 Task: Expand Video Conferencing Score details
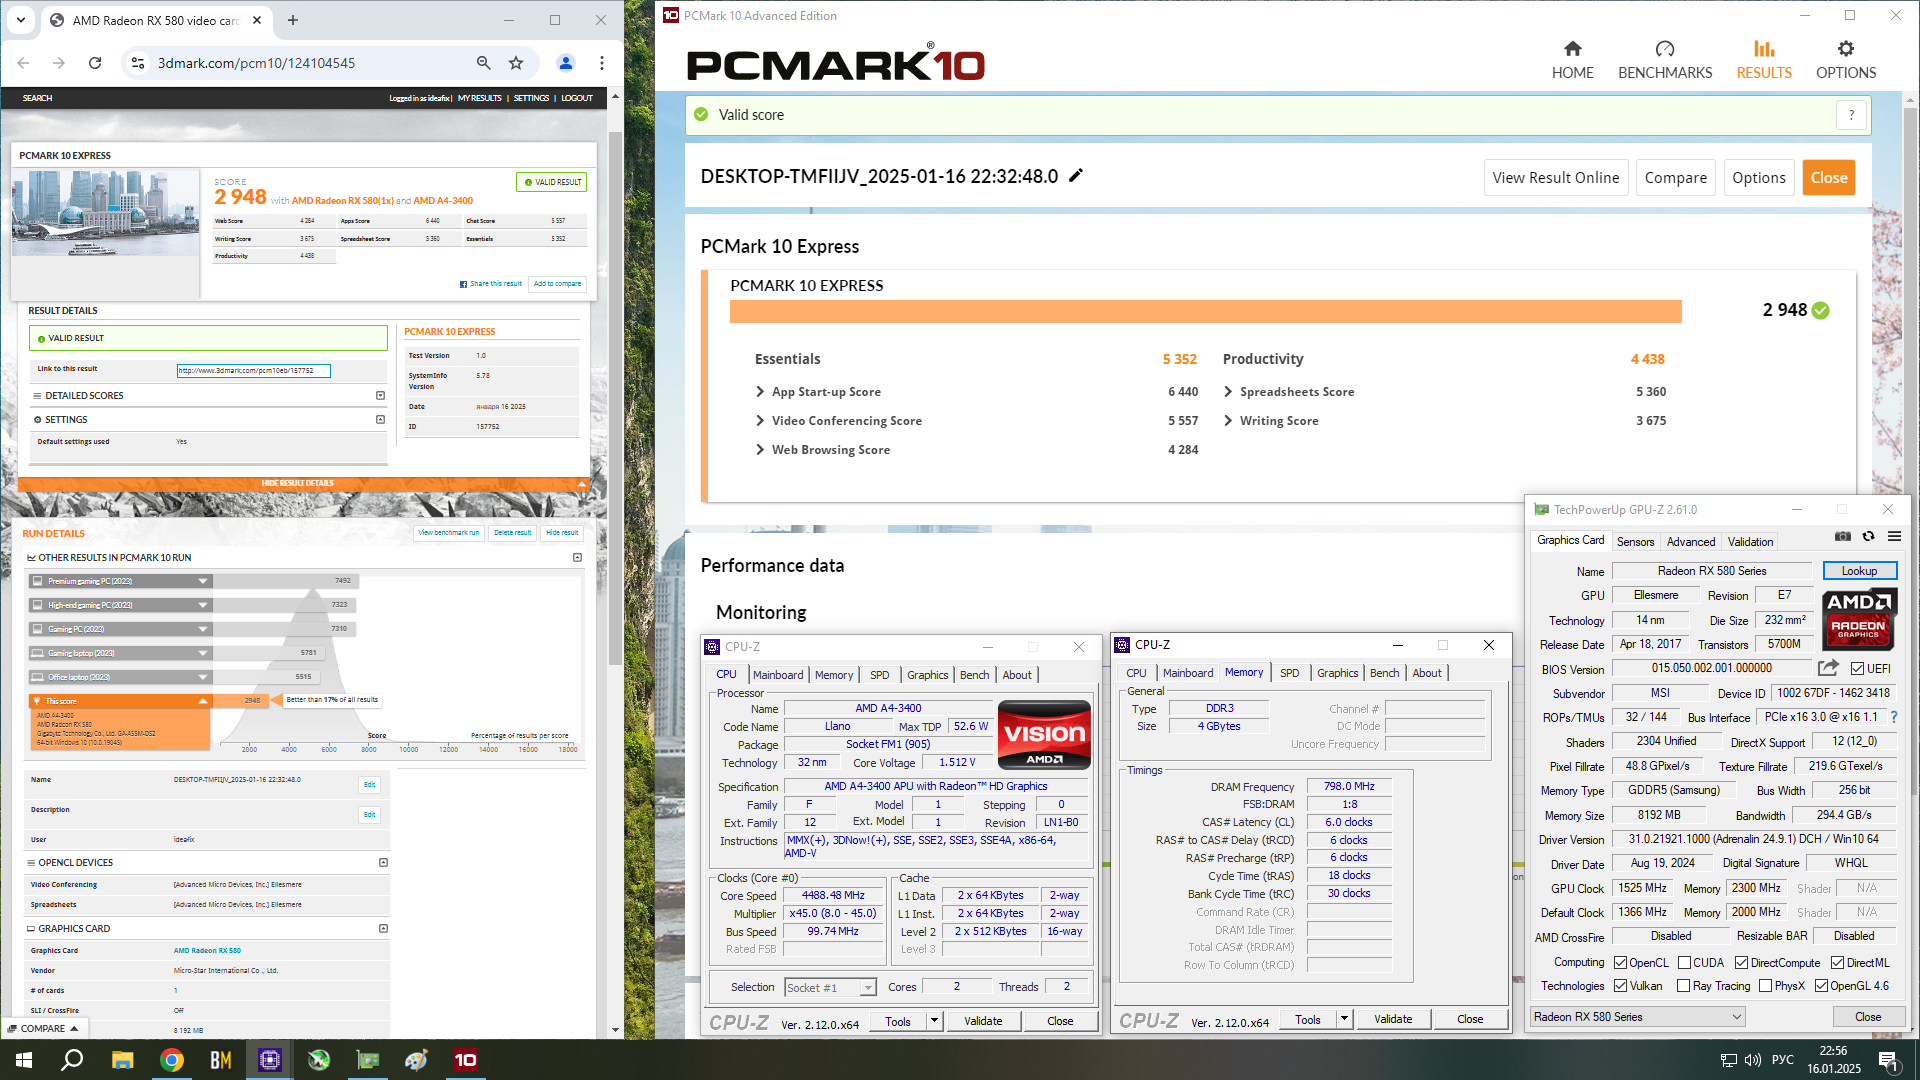pos(760,421)
